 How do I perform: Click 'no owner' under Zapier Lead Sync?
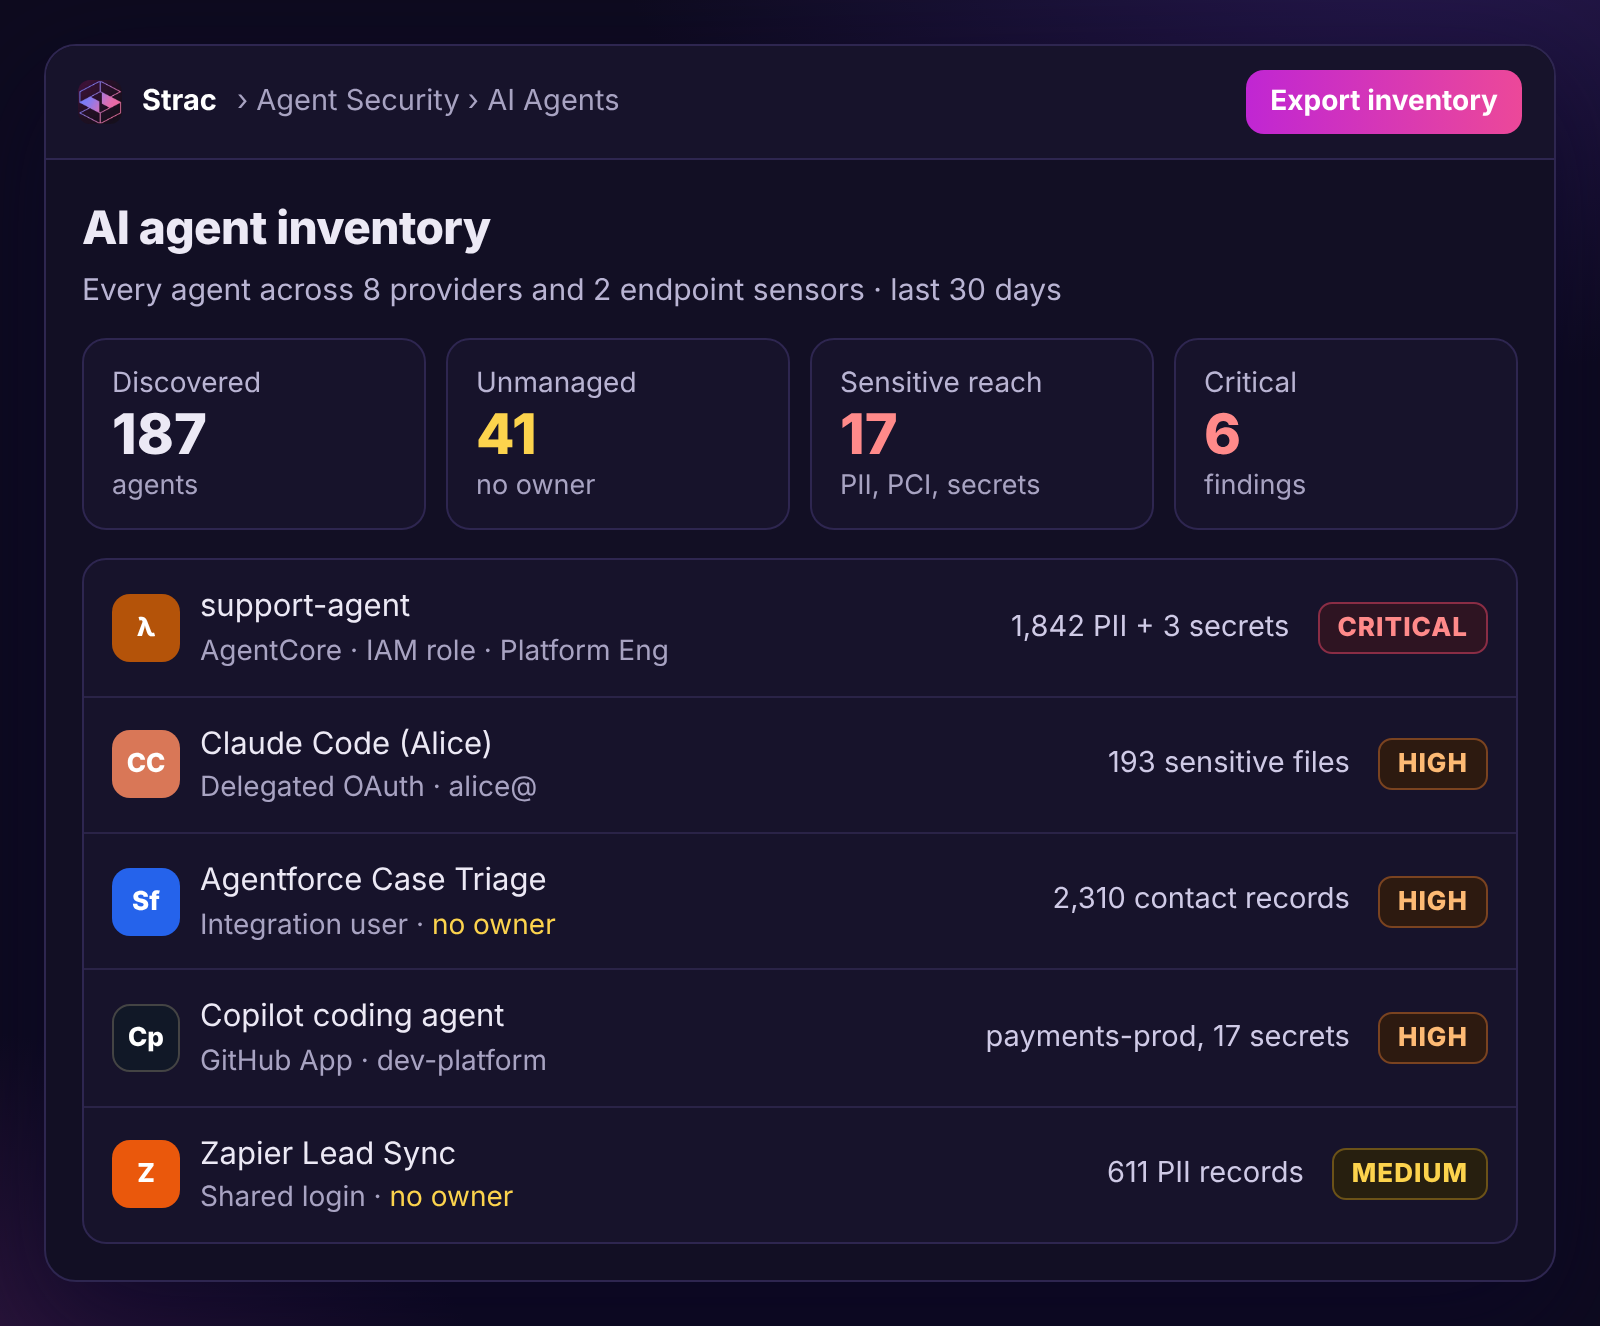coord(451,1197)
